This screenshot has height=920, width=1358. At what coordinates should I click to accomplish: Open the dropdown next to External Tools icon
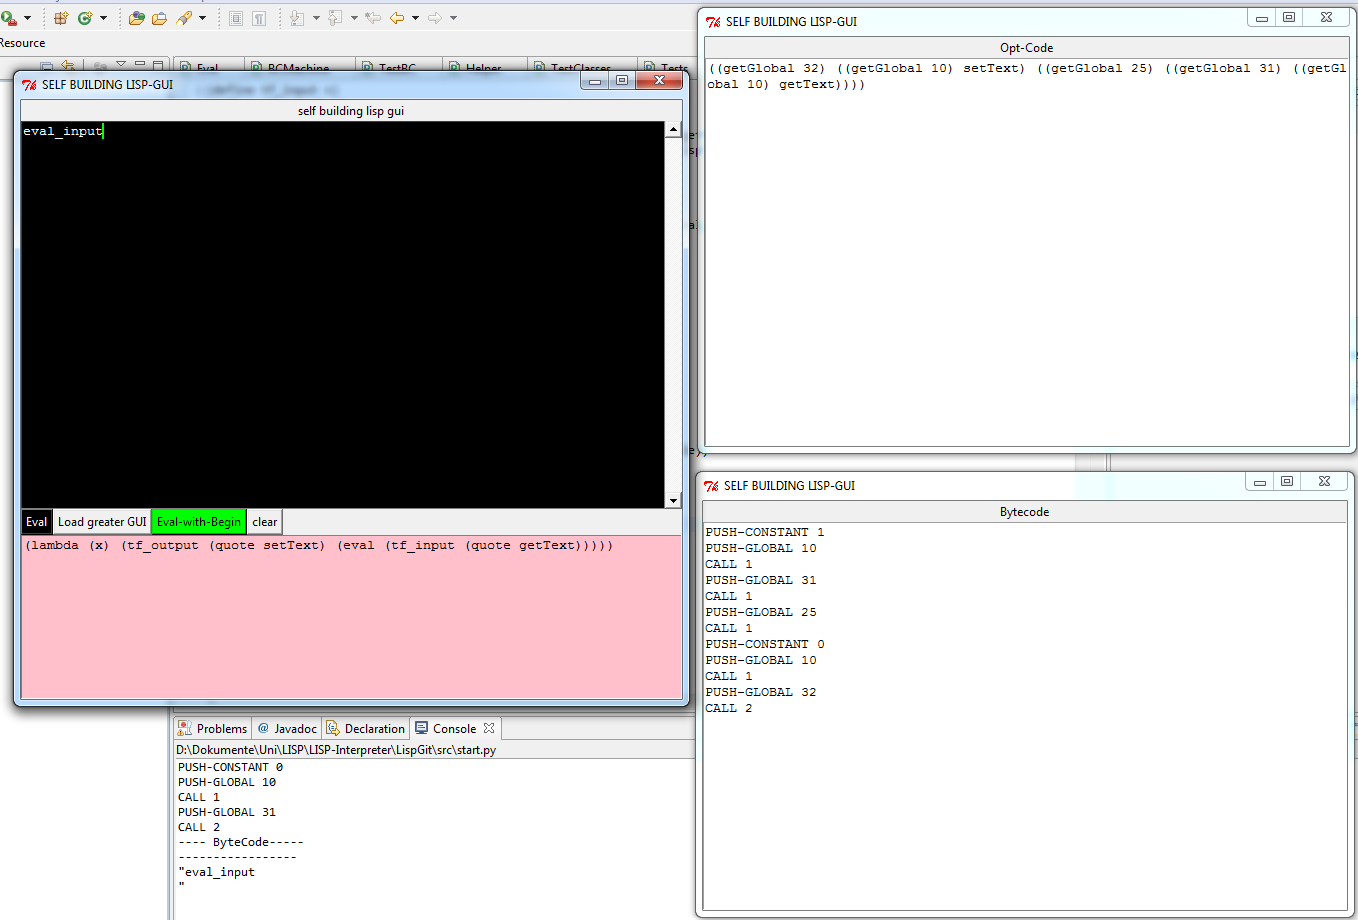point(27,18)
